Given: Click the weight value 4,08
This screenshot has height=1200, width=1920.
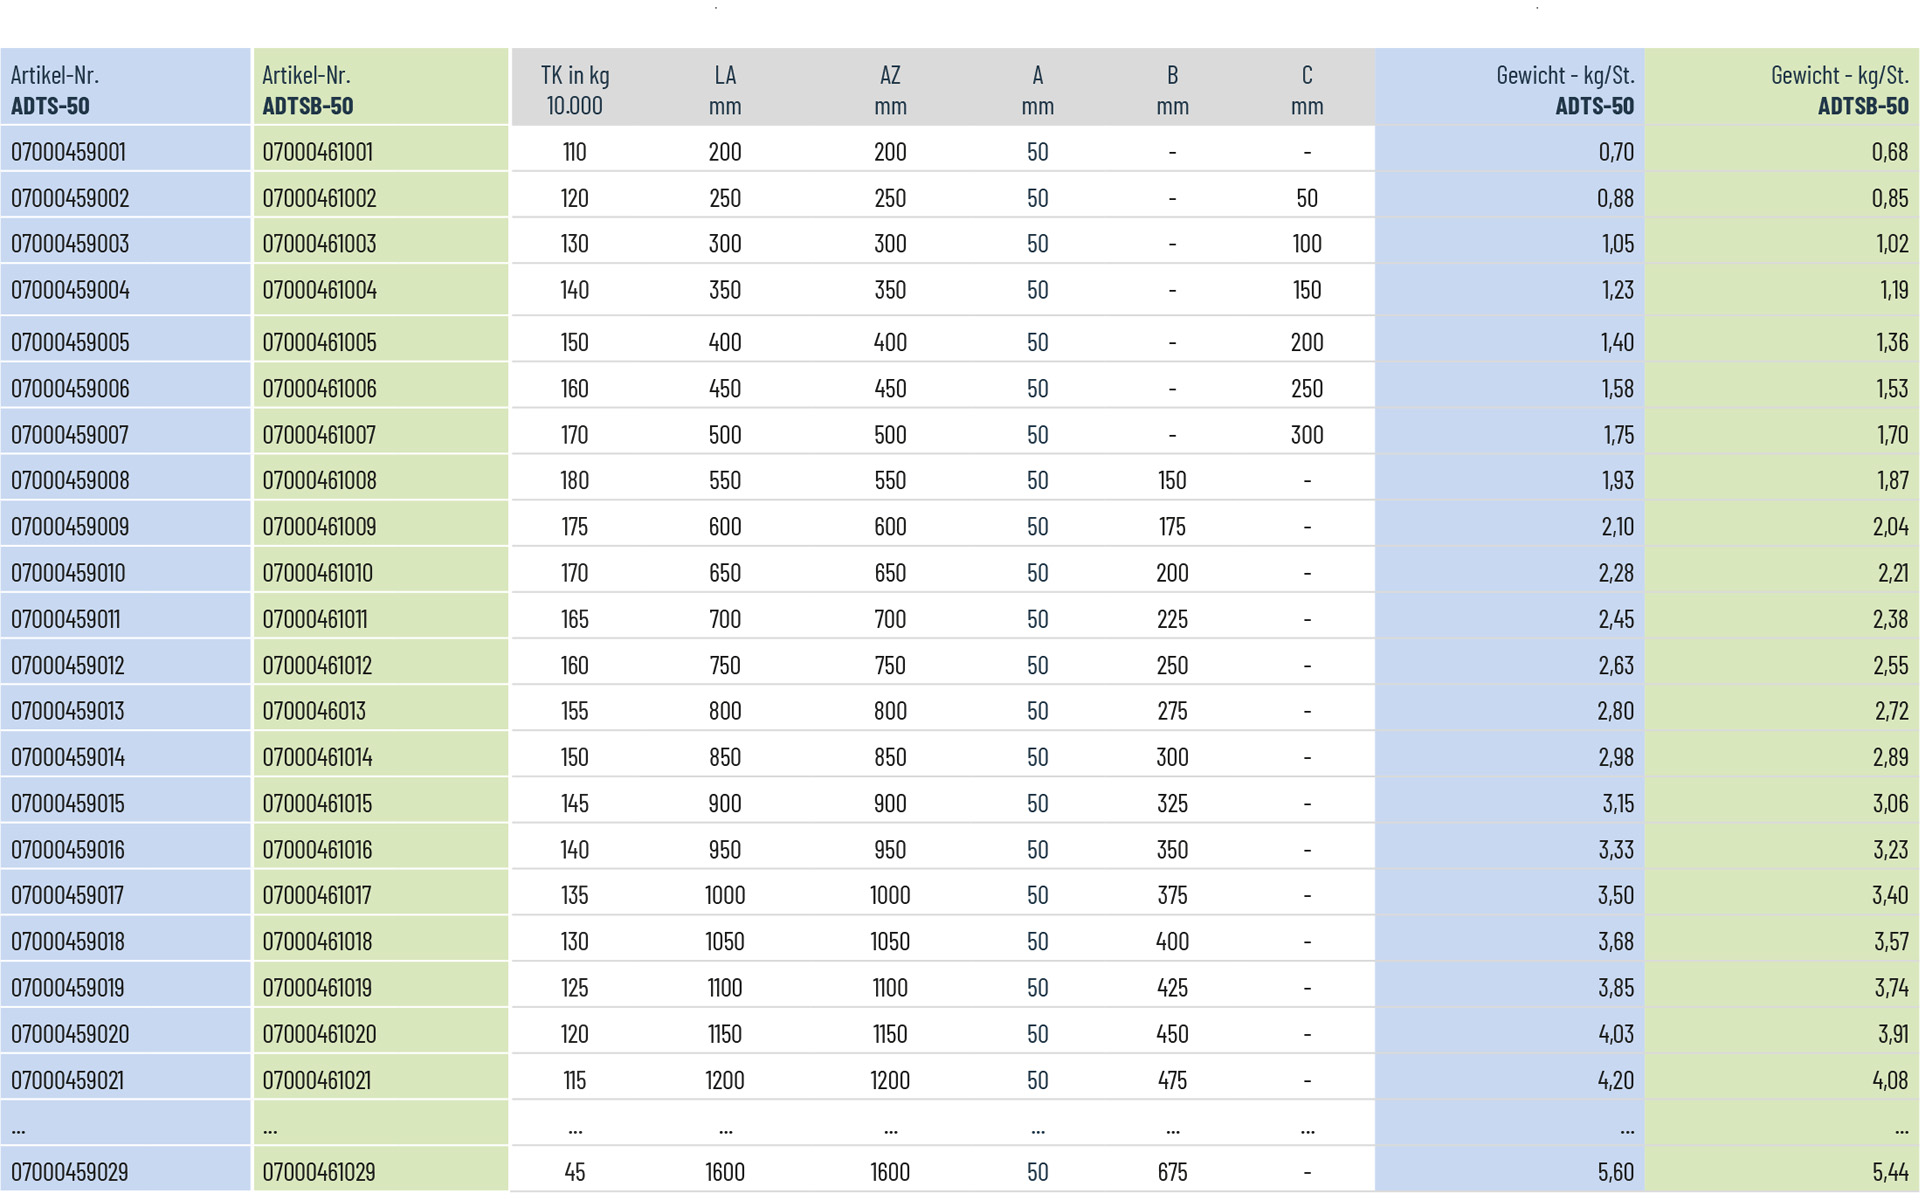Looking at the screenshot, I should [x=1889, y=1080].
